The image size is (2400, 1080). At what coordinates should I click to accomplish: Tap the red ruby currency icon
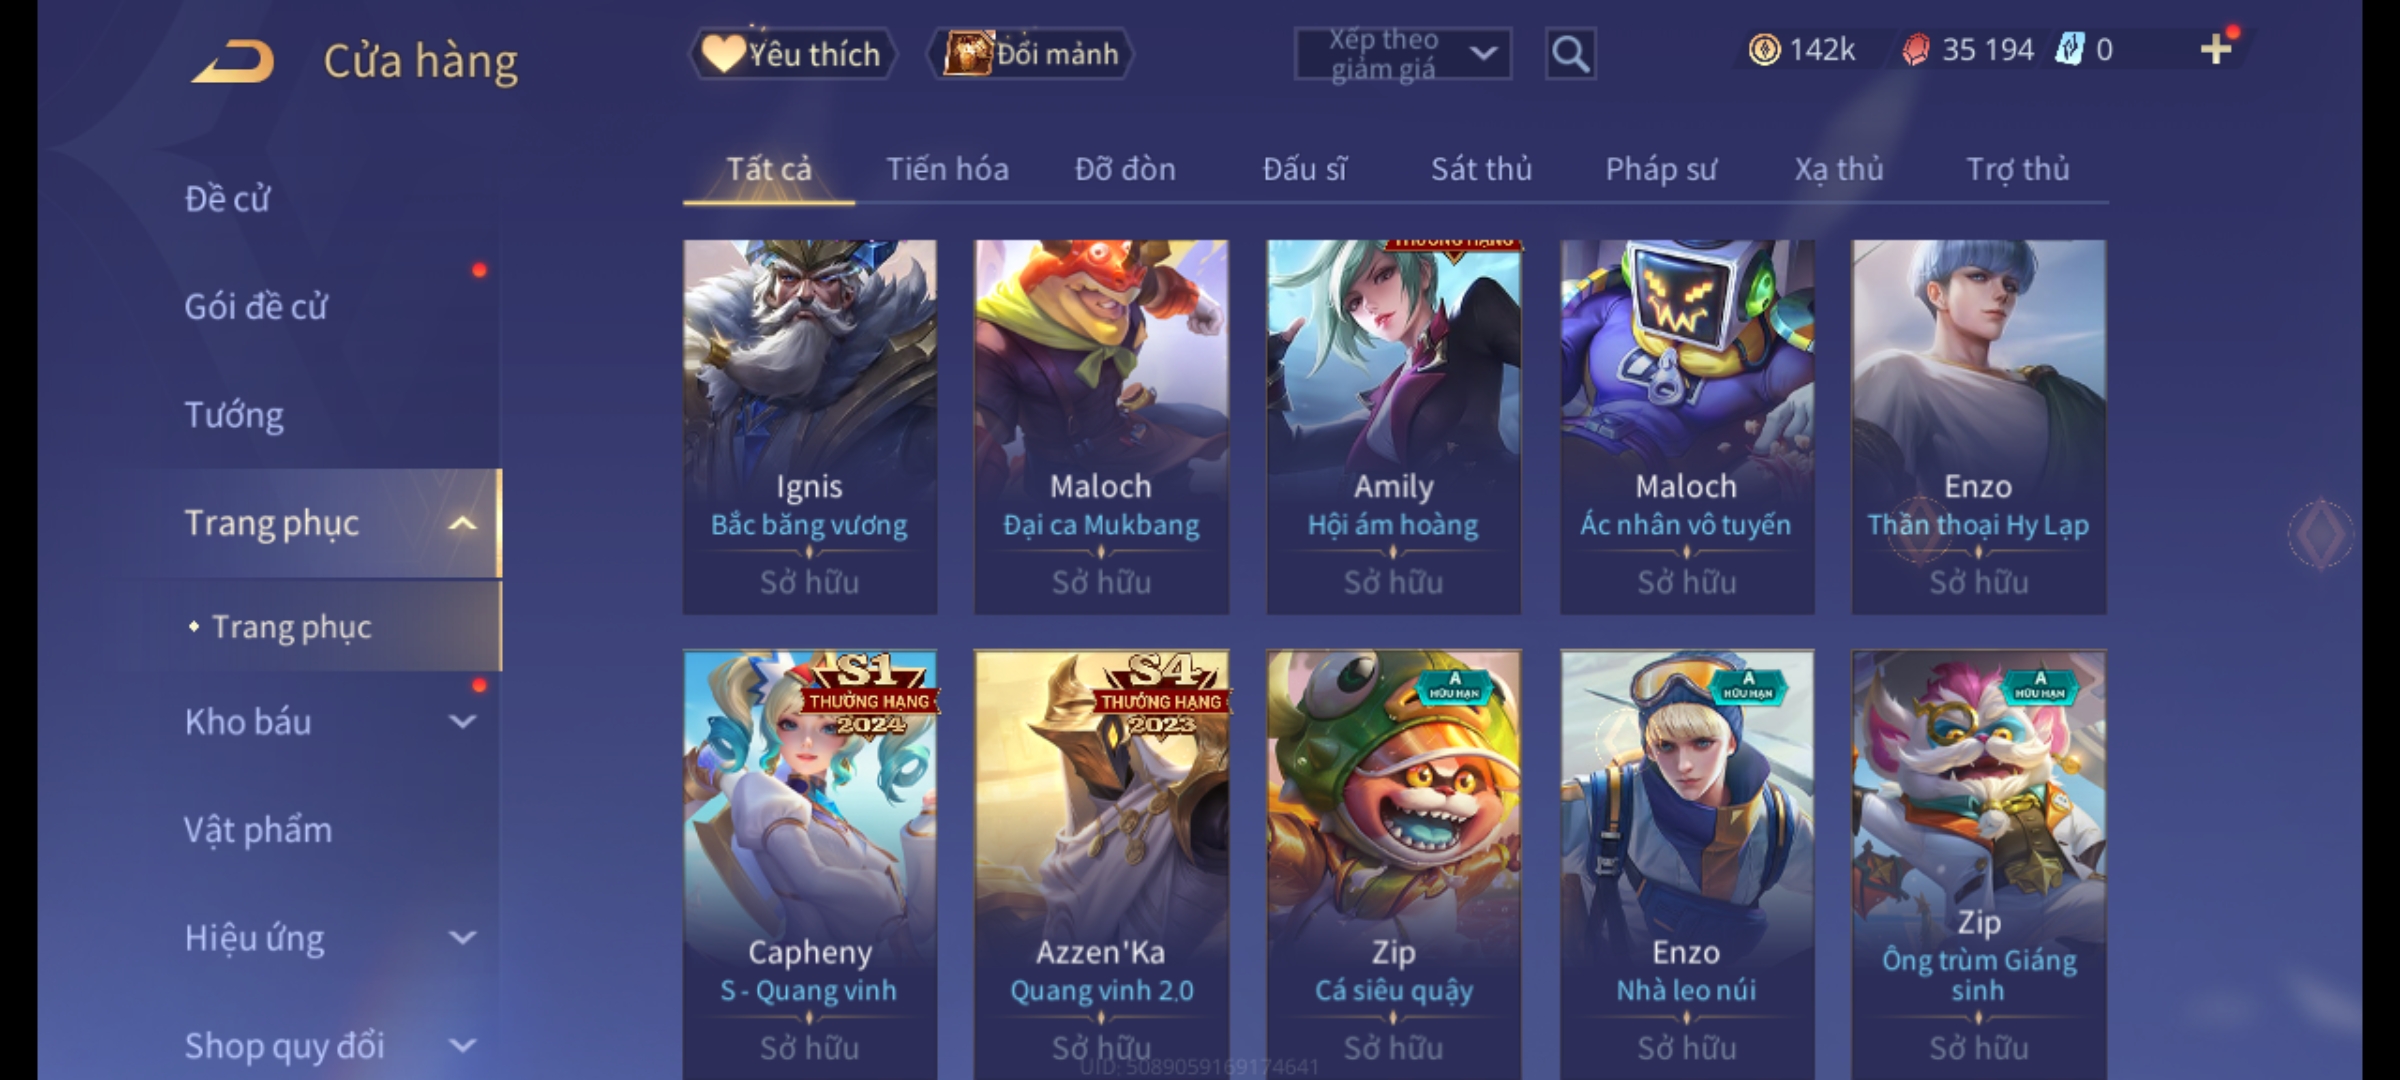click(x=1915, y=49)
